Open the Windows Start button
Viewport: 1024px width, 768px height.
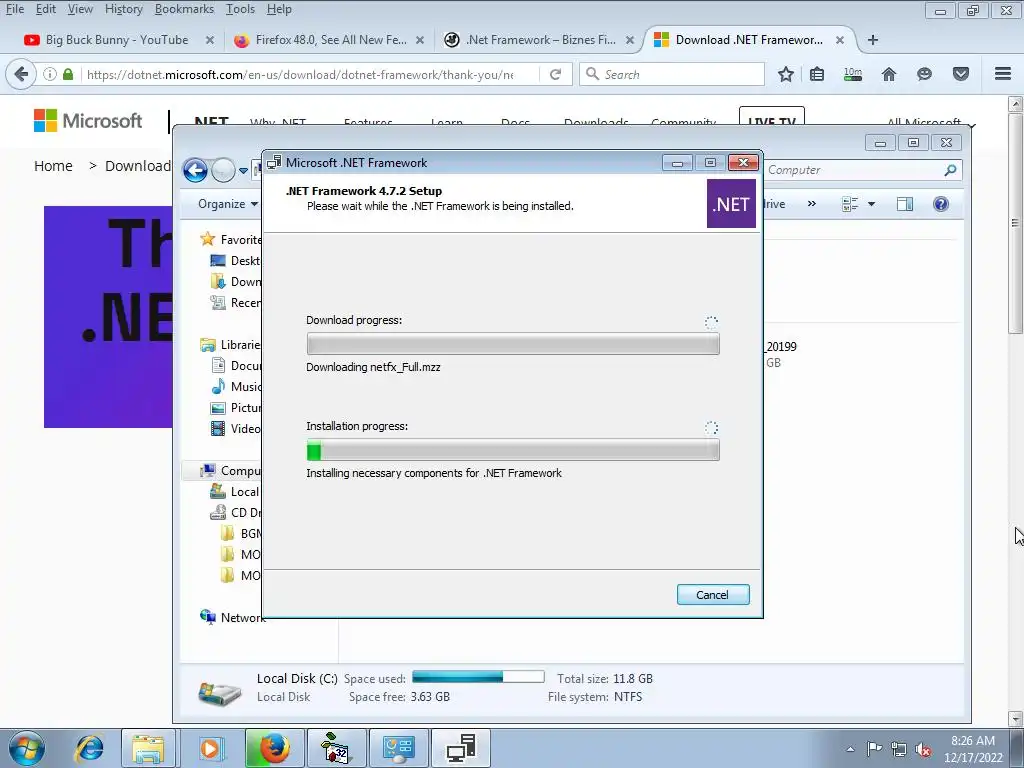(x=27, y=748)
